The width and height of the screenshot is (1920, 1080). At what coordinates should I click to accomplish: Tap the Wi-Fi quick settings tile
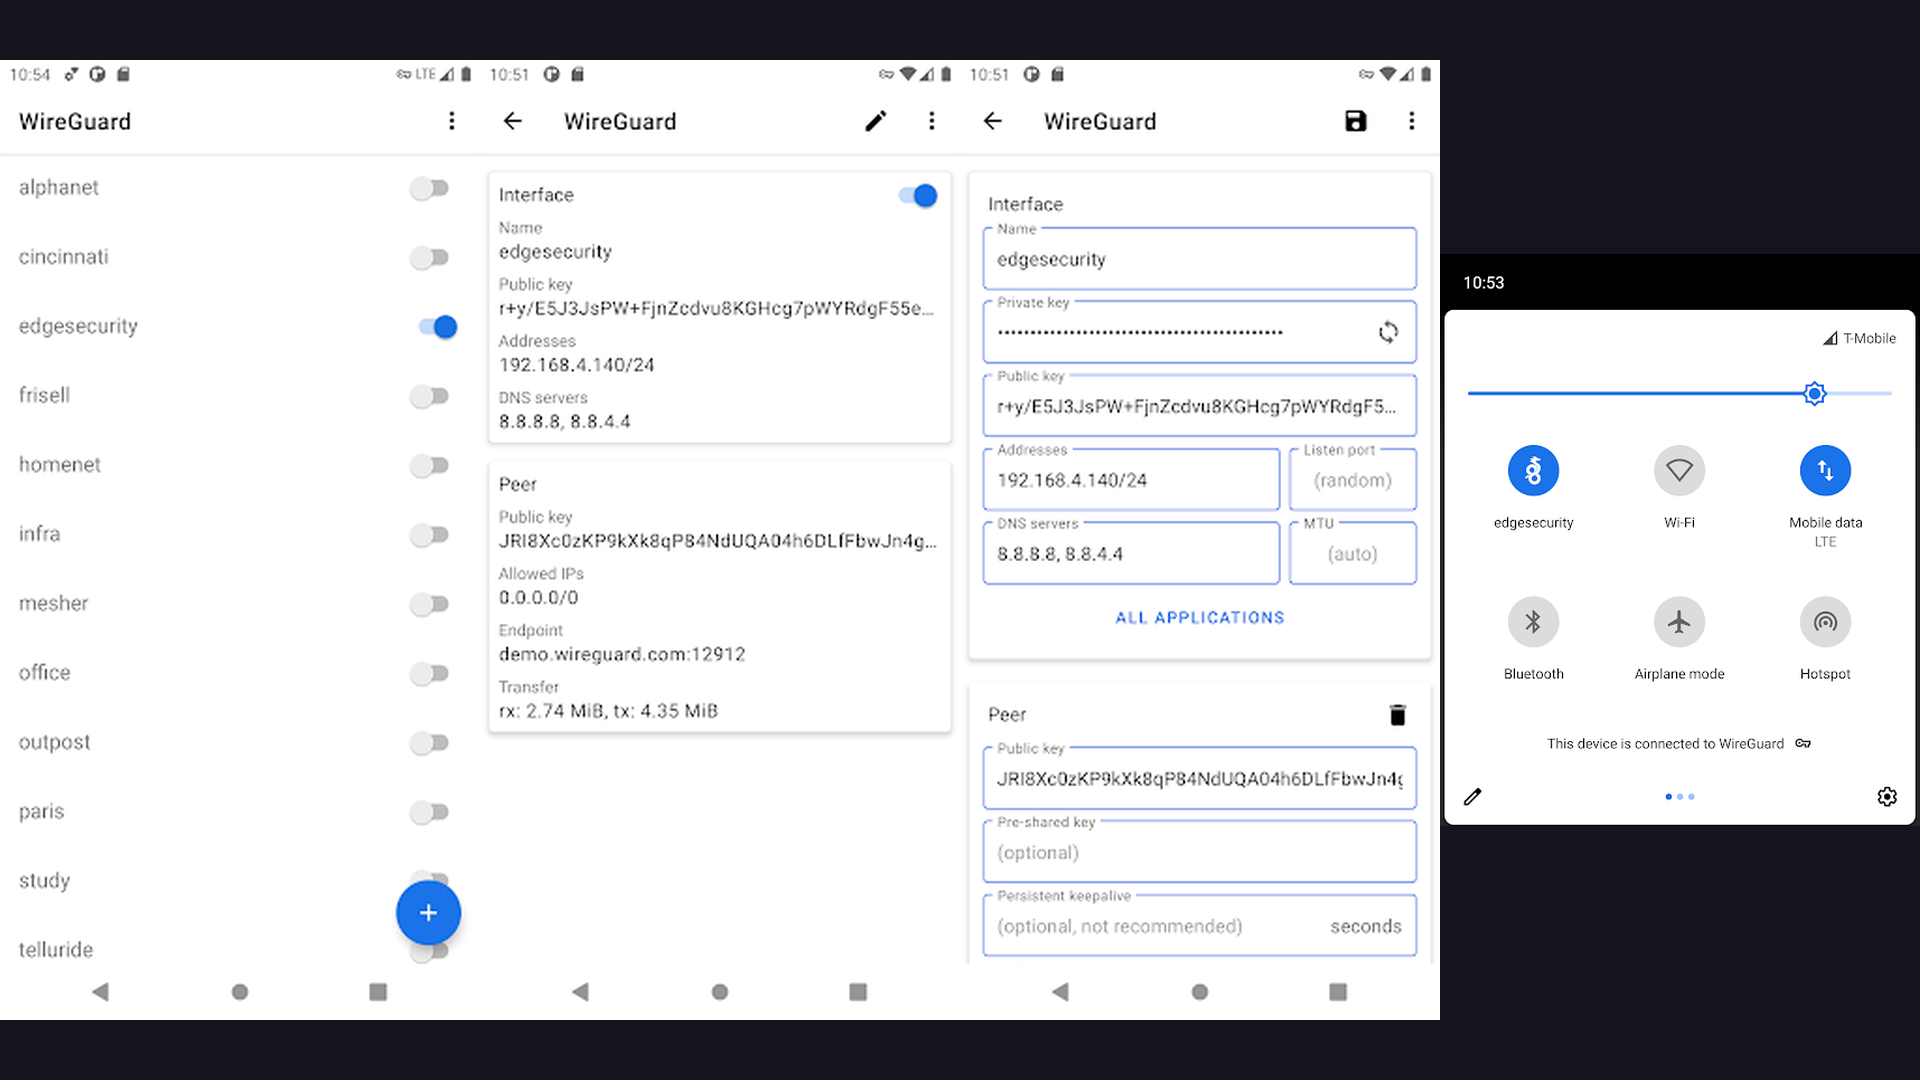click(x=1679, y=471)
